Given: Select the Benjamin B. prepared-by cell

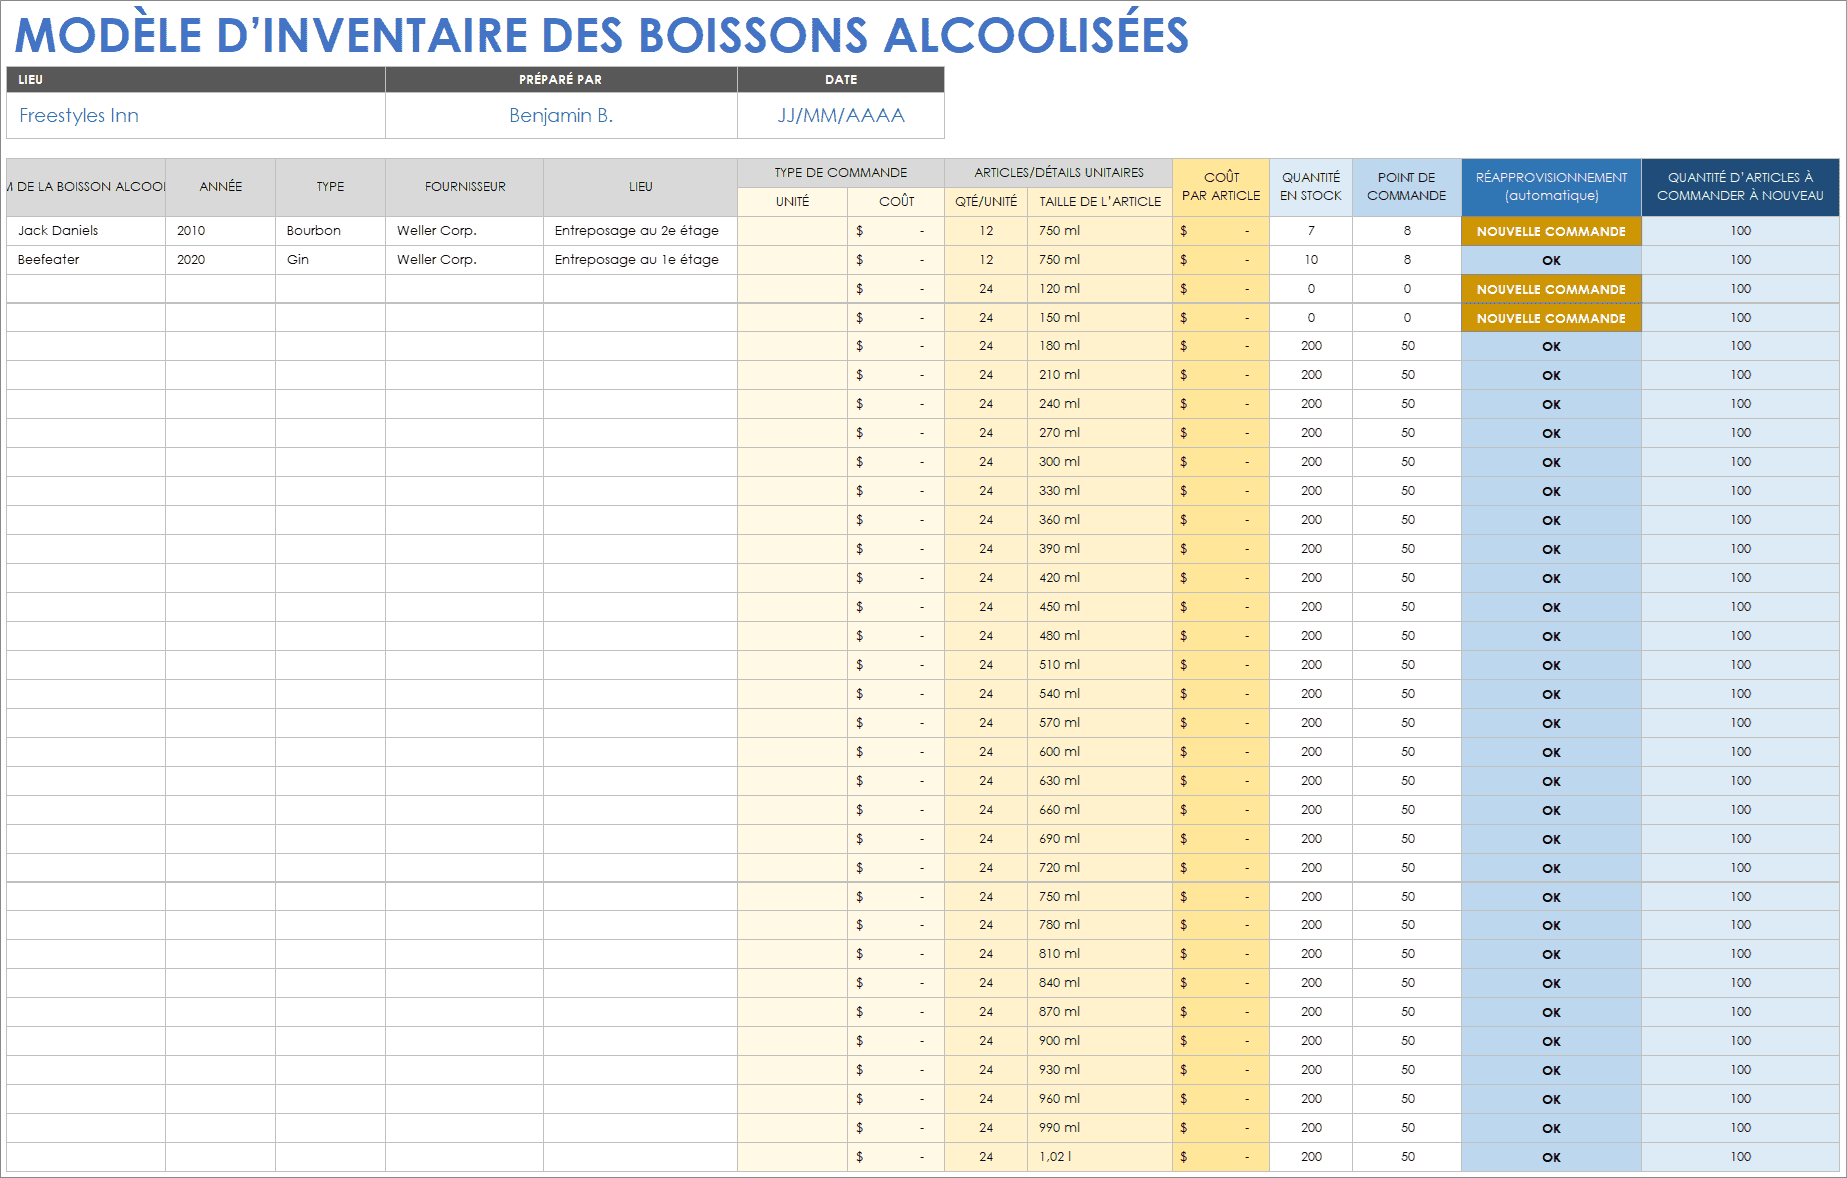Looking at the screenshot, I should (x=561, y=116).
